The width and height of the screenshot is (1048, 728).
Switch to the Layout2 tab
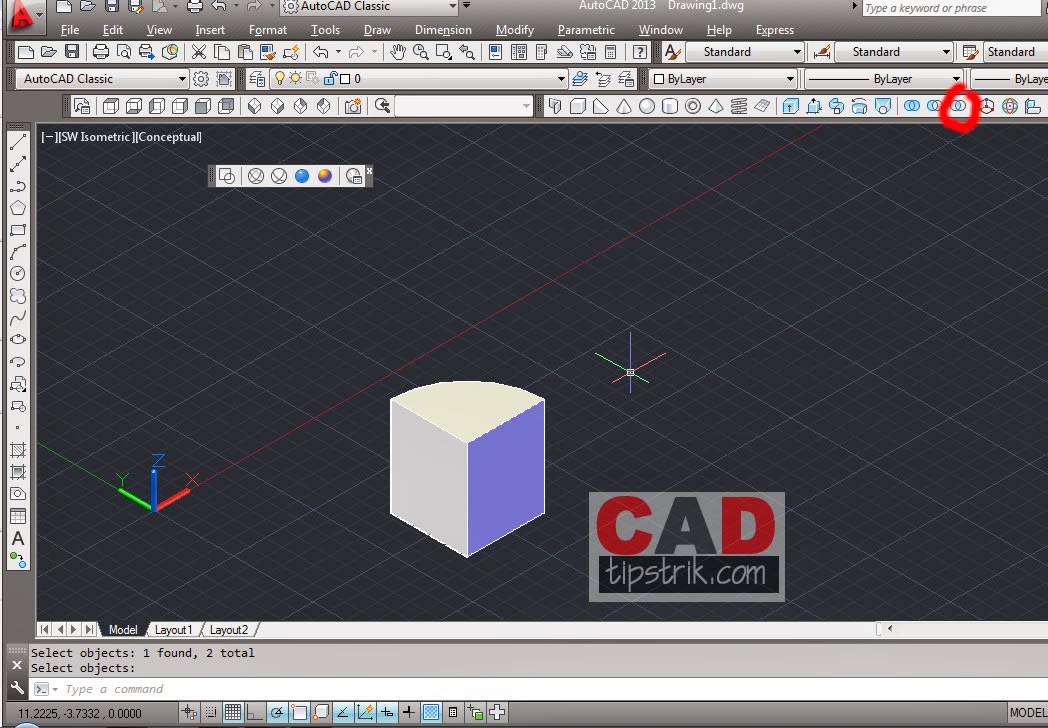pyautogui.click(x=229, y=630)
